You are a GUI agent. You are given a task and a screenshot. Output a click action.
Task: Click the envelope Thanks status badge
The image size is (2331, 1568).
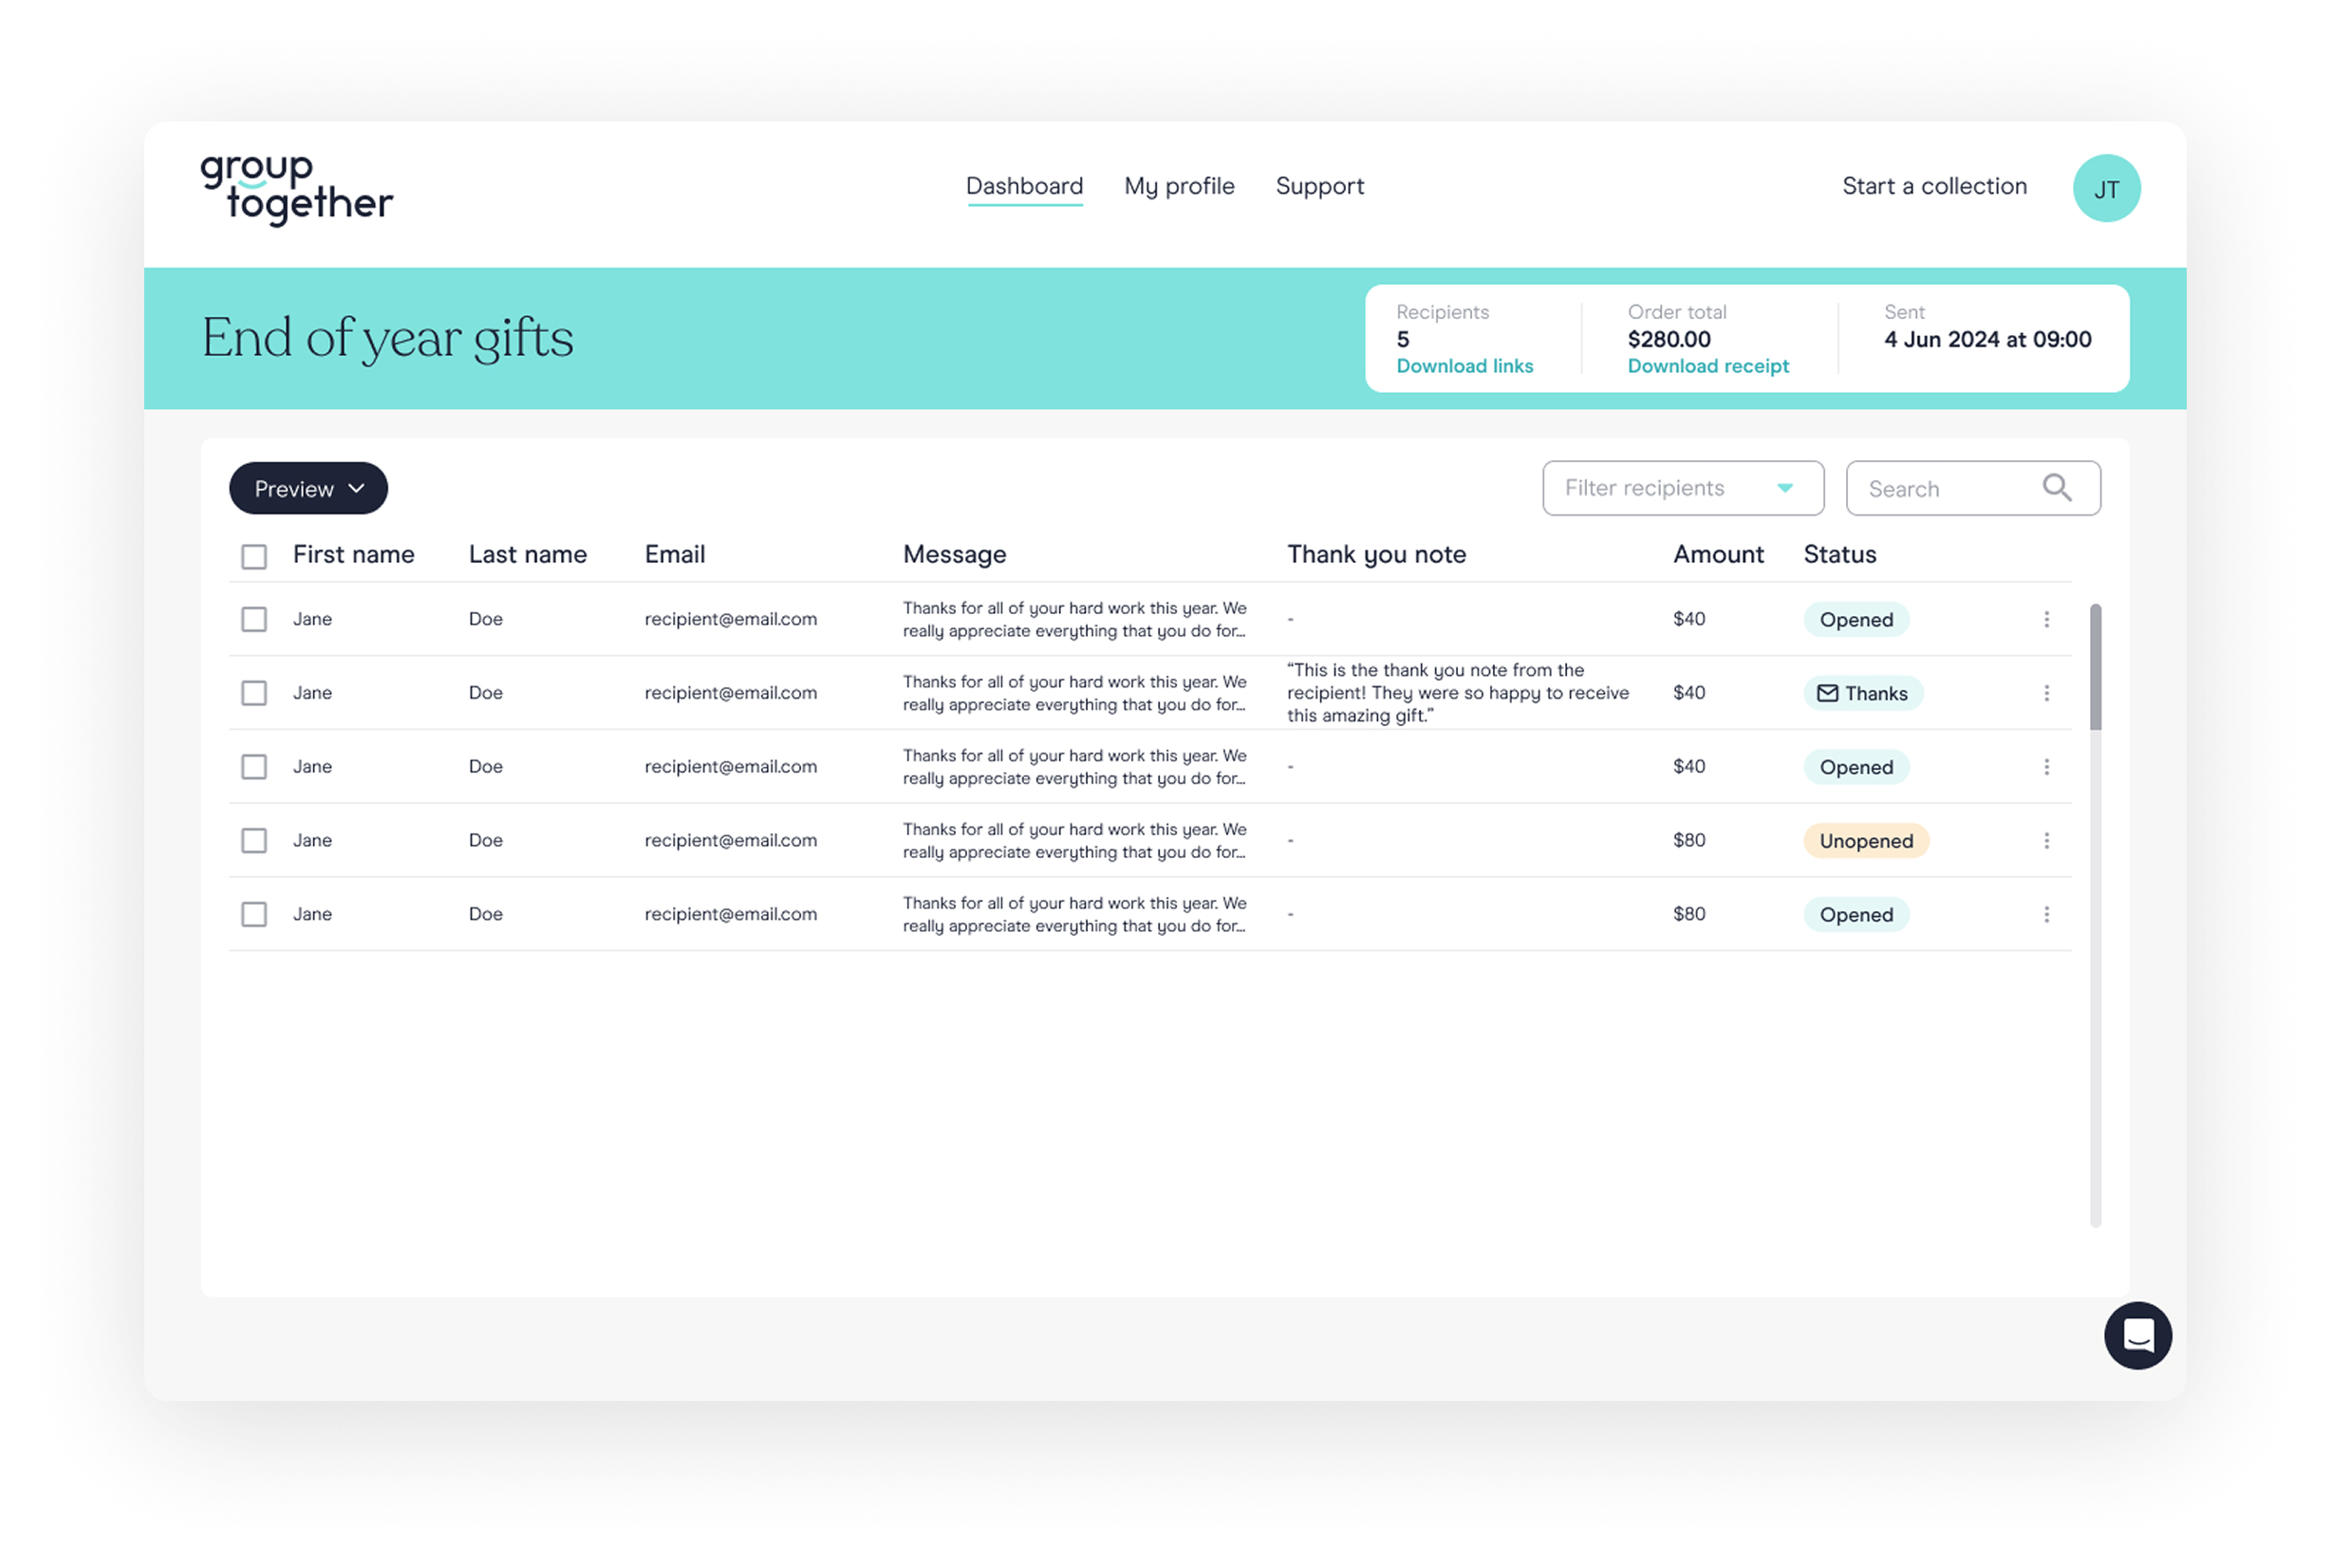coord(1862,693)
